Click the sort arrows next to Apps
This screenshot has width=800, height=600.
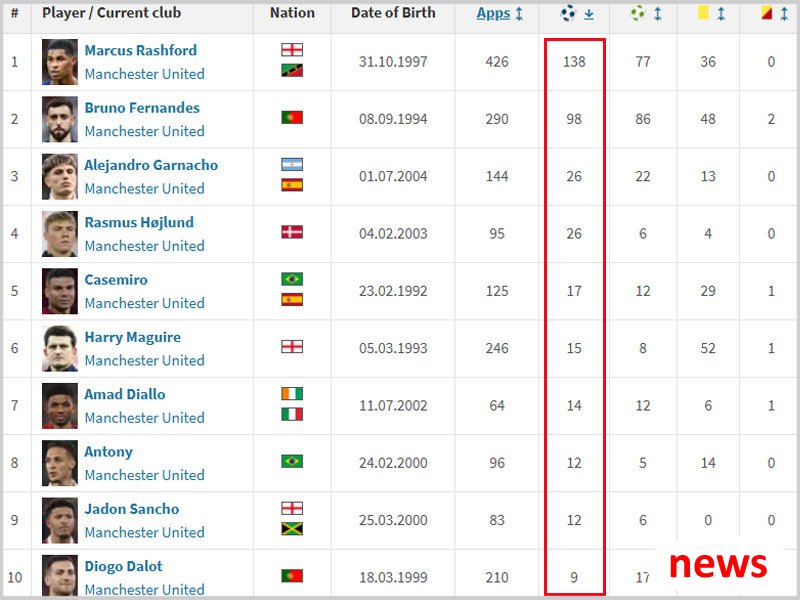pos(519,14)
